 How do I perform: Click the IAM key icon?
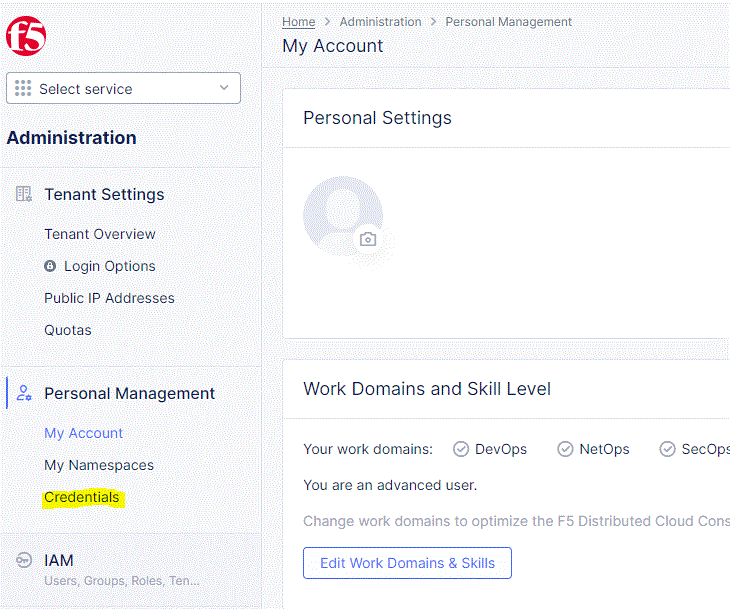coord(24,560)
